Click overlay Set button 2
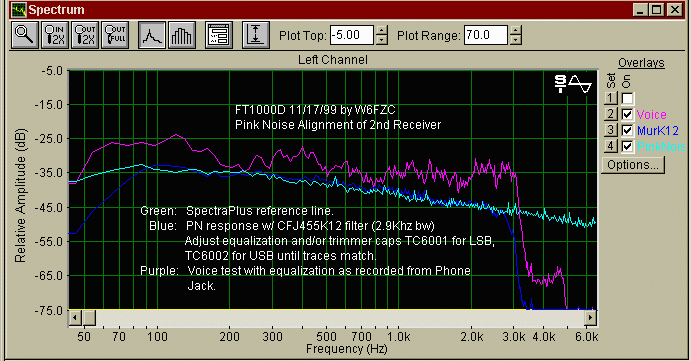 click(610, 114)
